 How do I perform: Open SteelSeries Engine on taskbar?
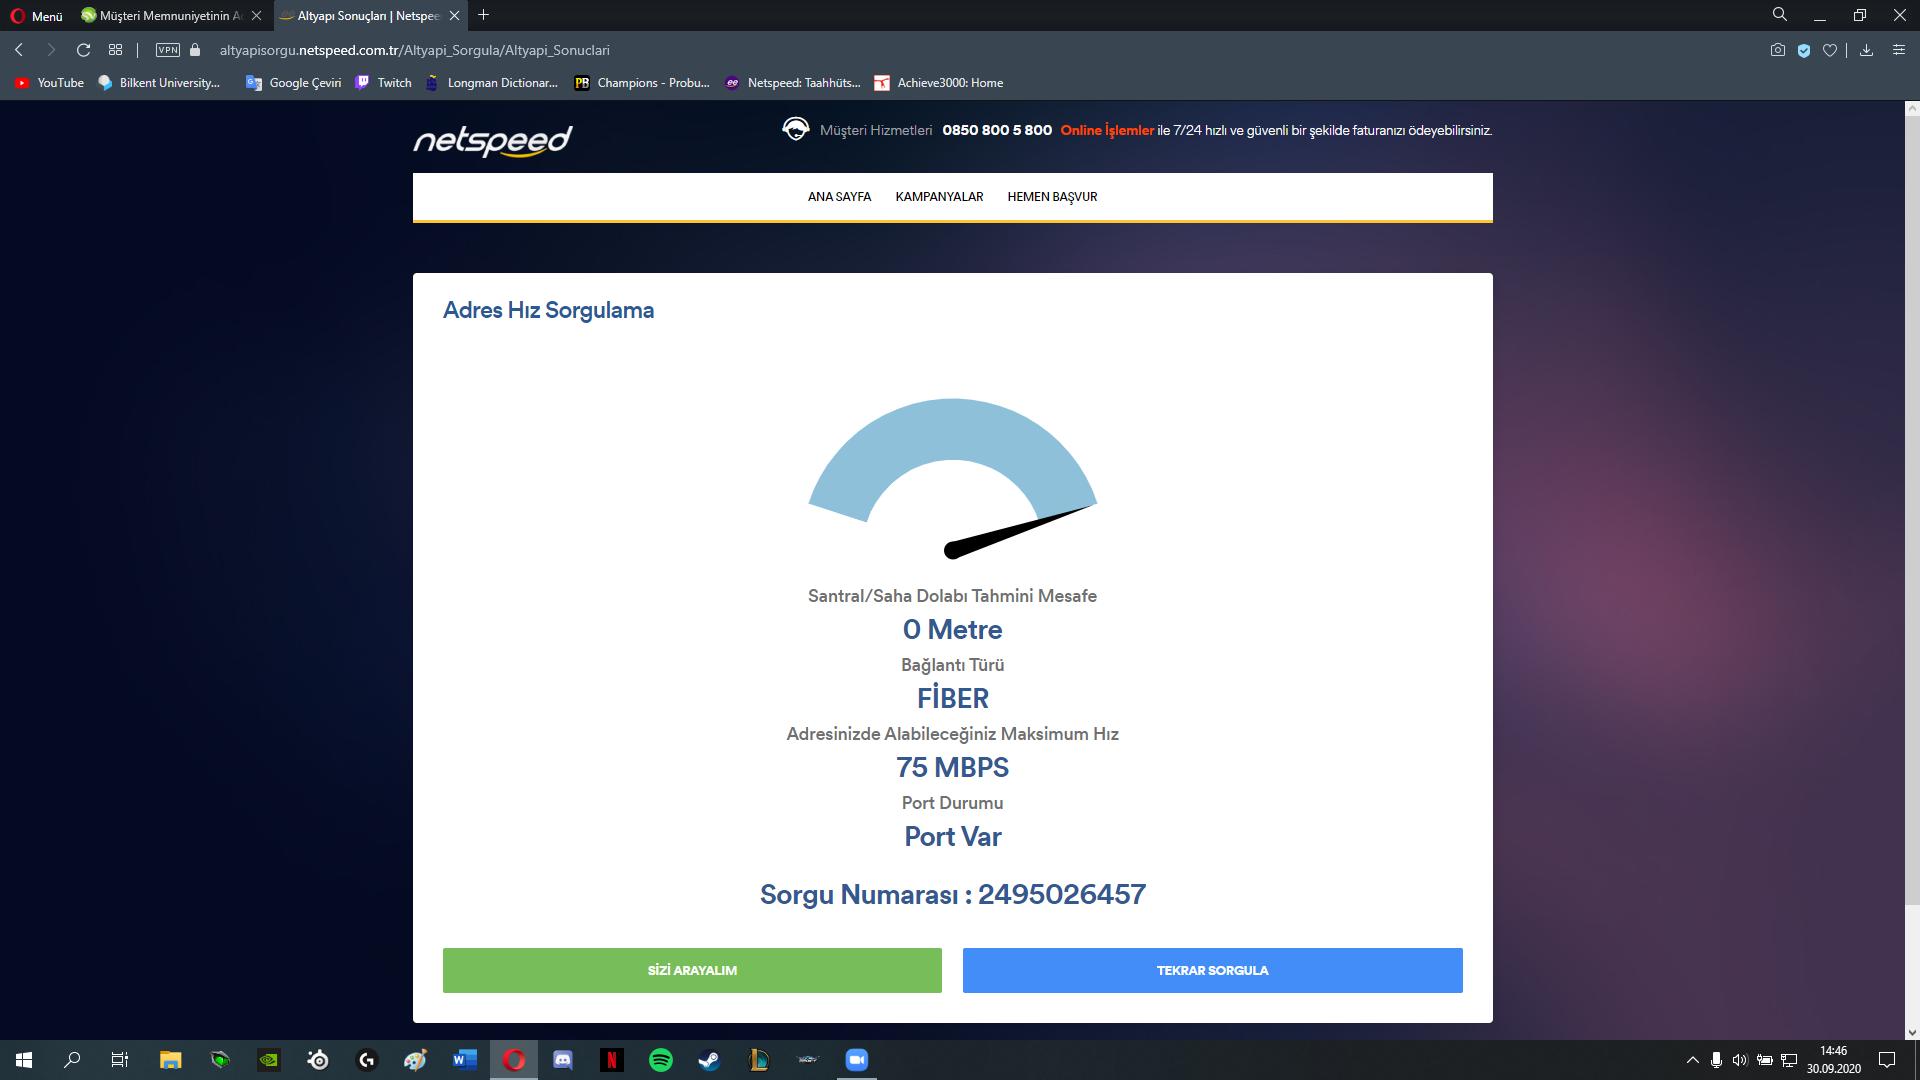(x=318, y=1060)
